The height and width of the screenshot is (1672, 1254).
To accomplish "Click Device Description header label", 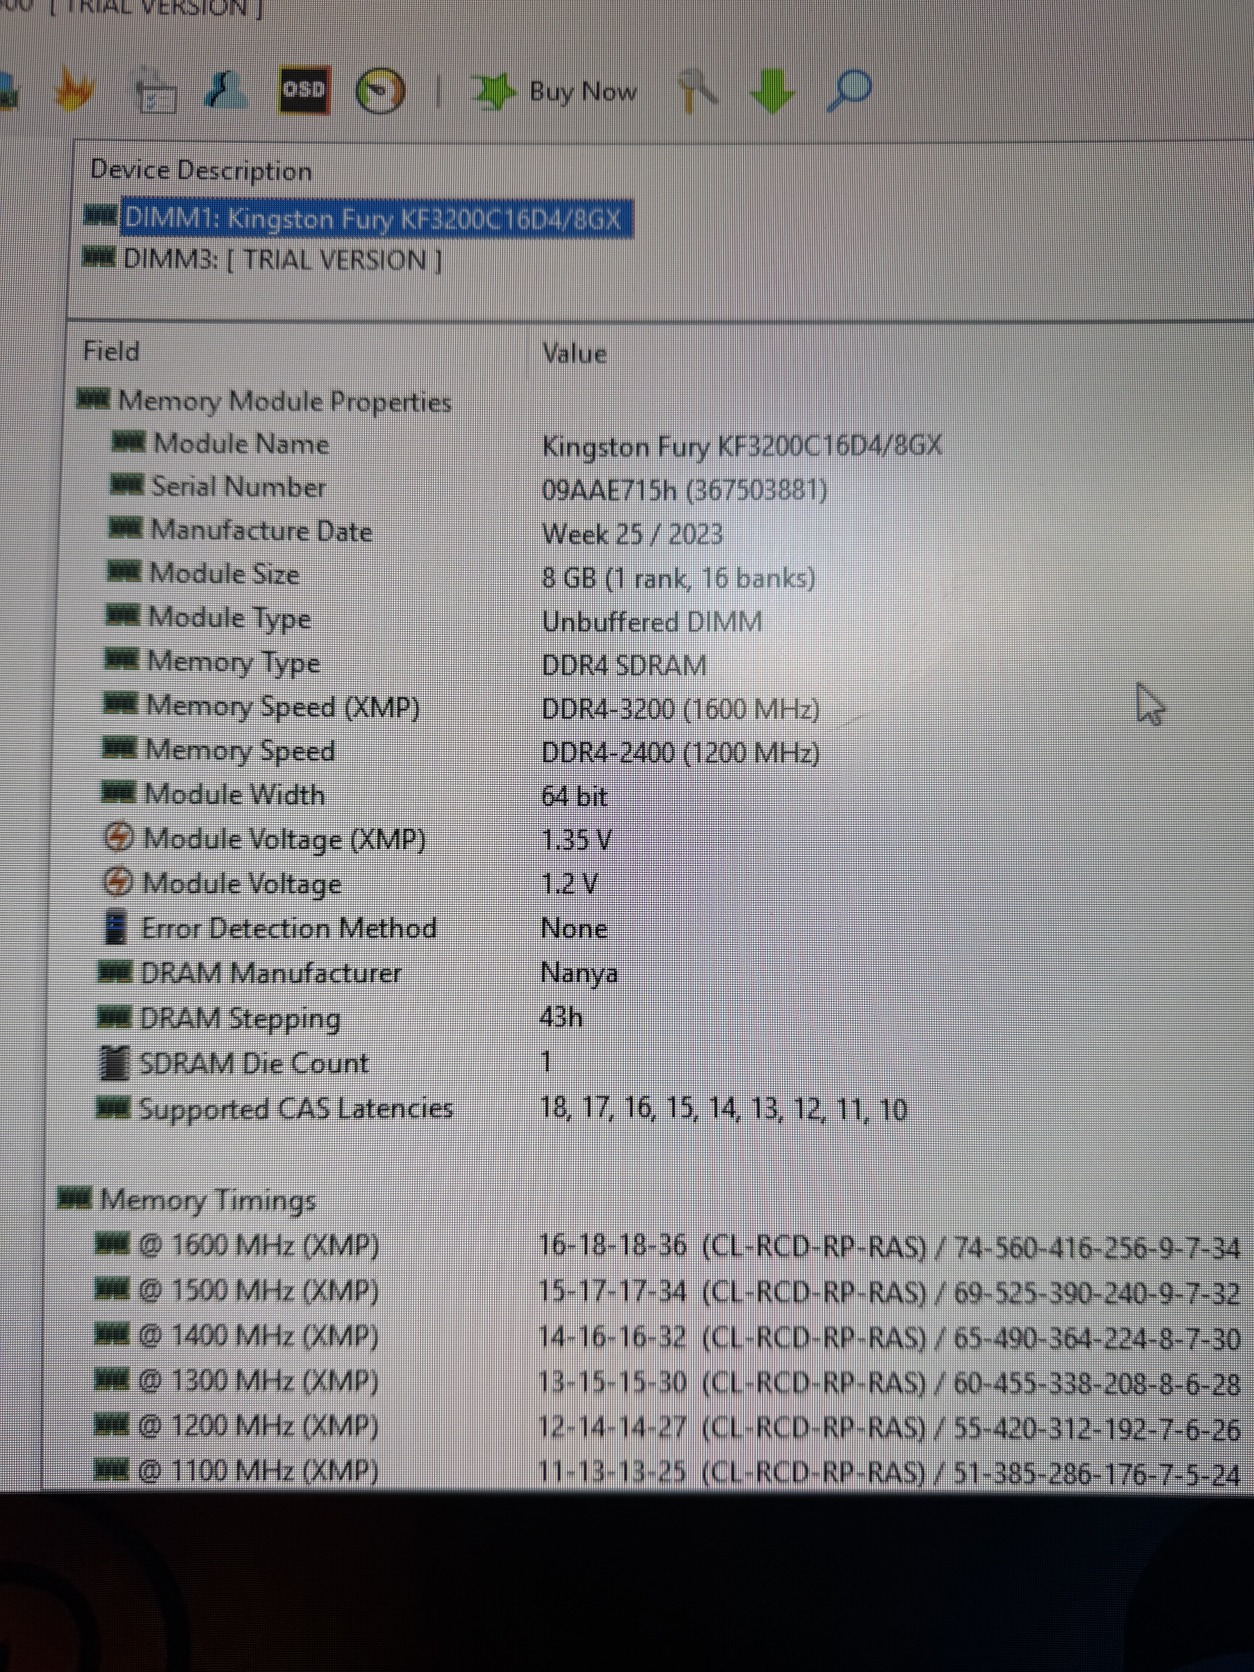I will point(201,170).
